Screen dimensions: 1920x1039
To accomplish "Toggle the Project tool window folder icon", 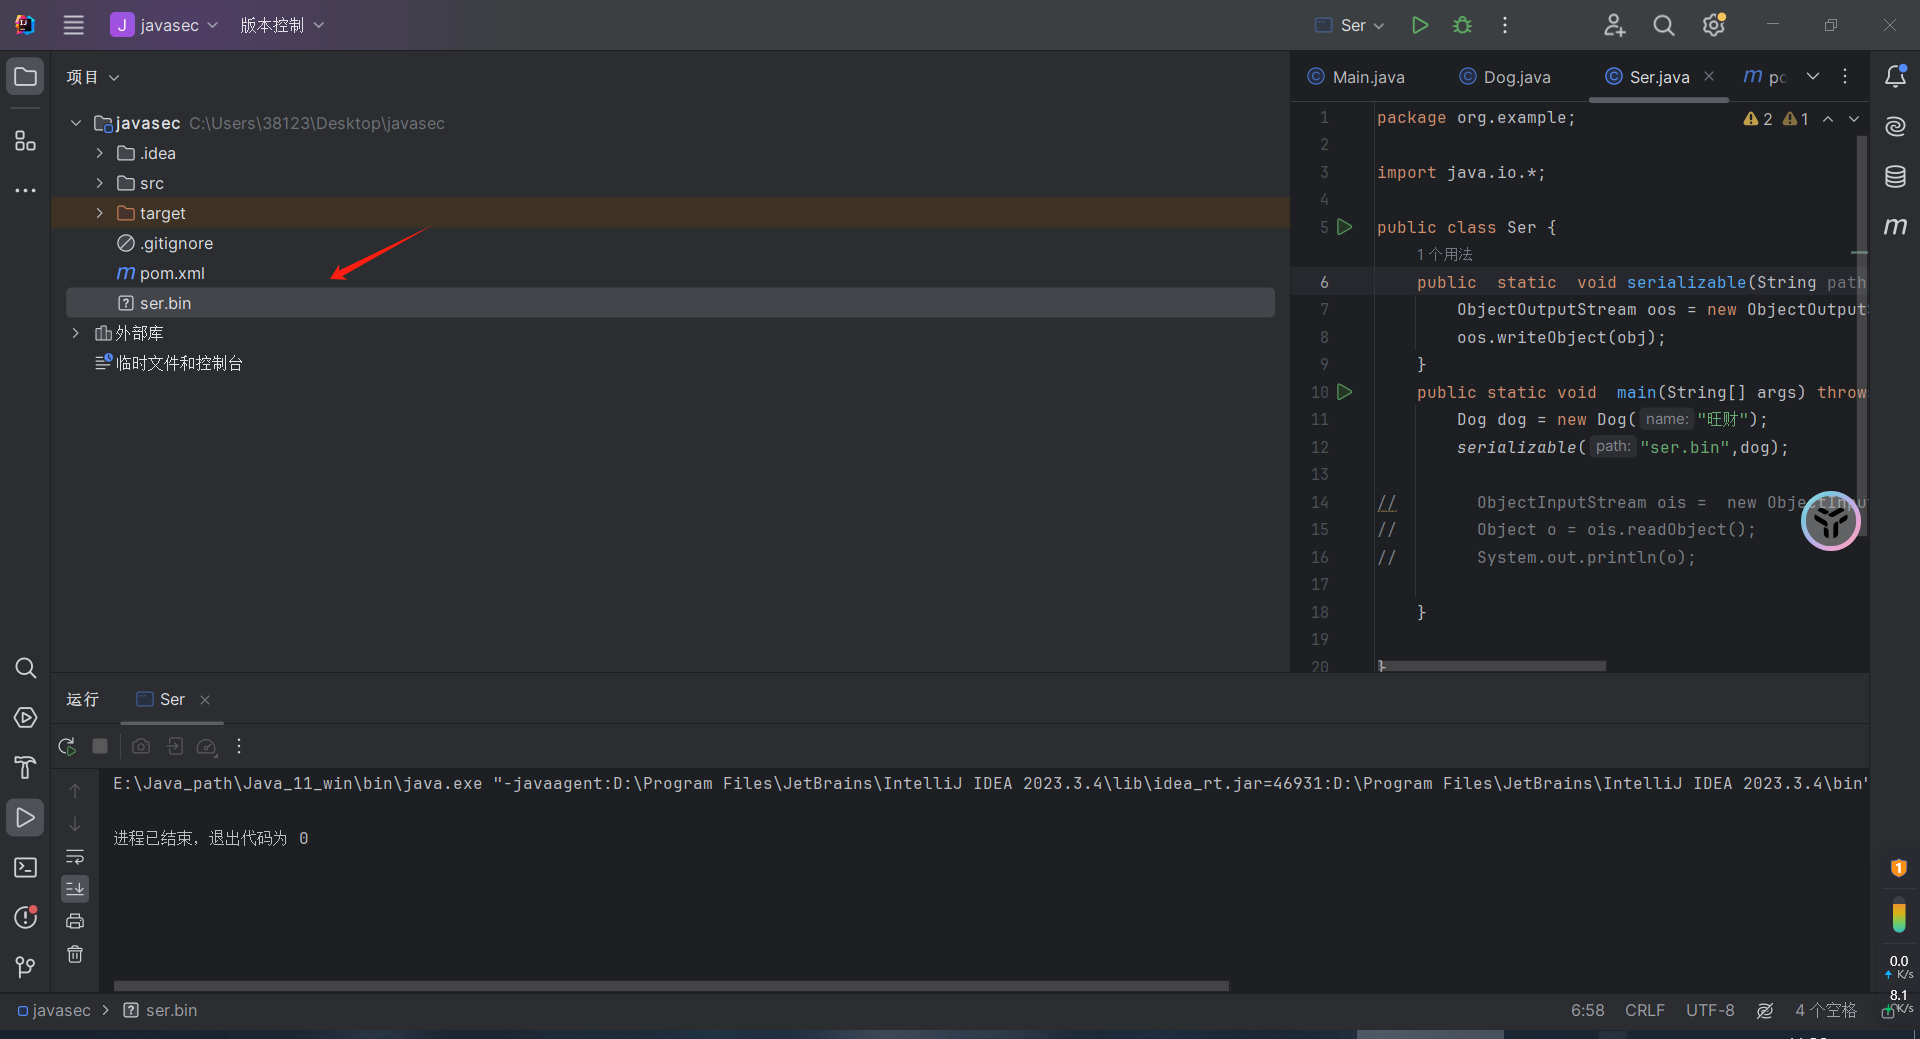I will click(x=26, y=77).
